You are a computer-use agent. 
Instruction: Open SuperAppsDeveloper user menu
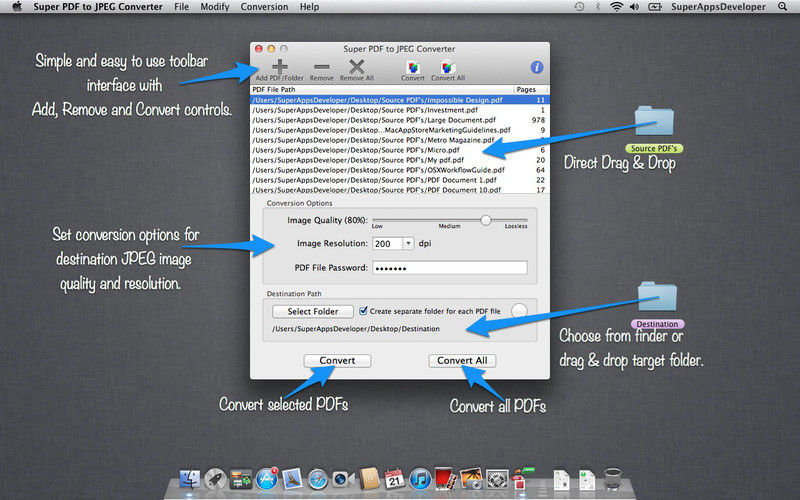pos(718,7)
